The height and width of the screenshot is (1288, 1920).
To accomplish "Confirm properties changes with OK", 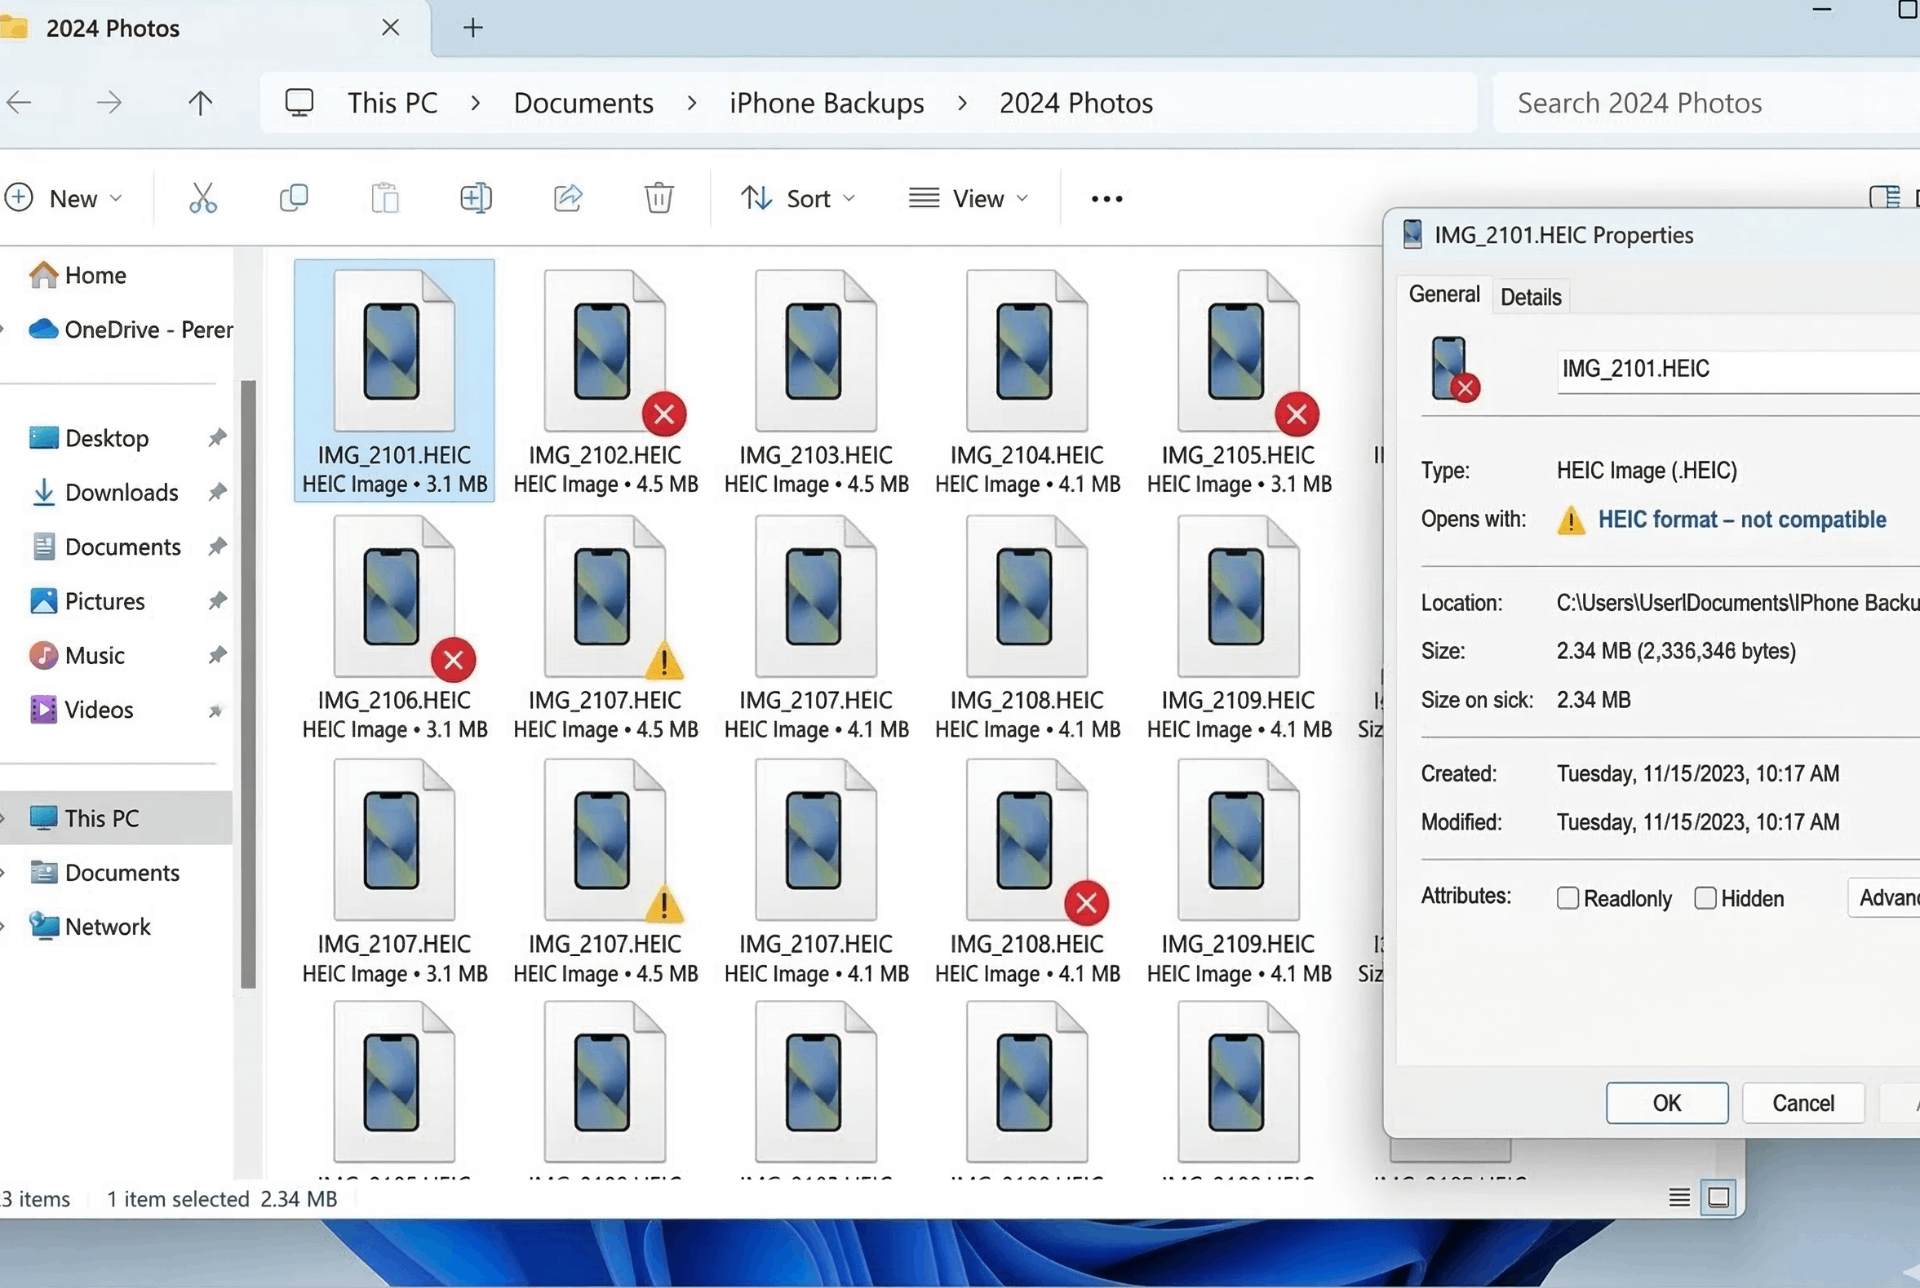I will pyautogui.click(x=1665, y=1103).
